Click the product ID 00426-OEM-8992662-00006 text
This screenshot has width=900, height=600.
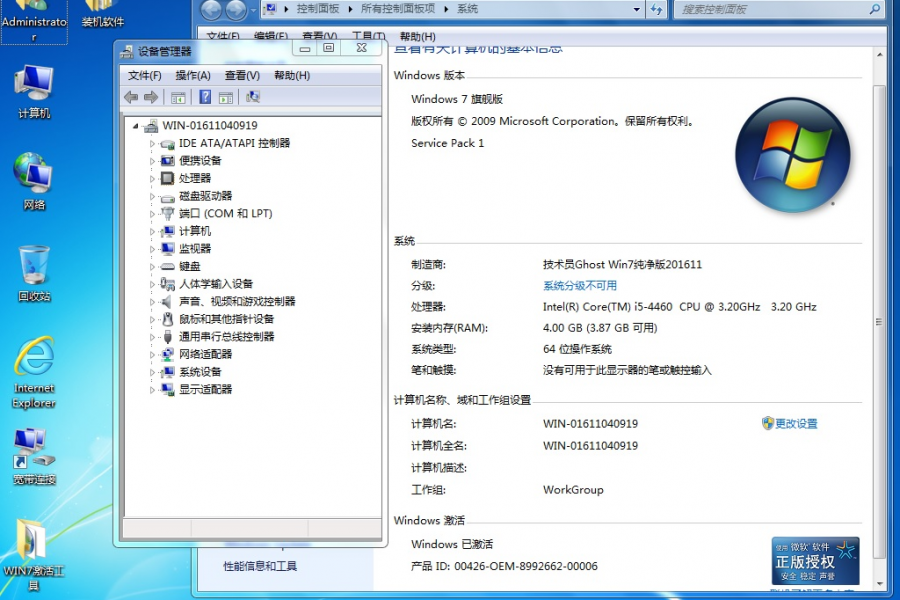pyautogui.click(x=525, y=566)
